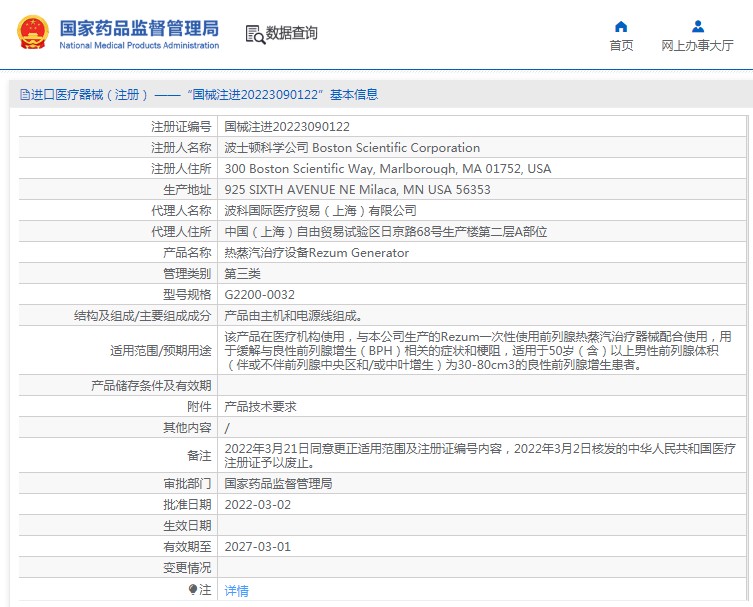
Task: Click the 批准日期 row label
Action: click(187, 505)
